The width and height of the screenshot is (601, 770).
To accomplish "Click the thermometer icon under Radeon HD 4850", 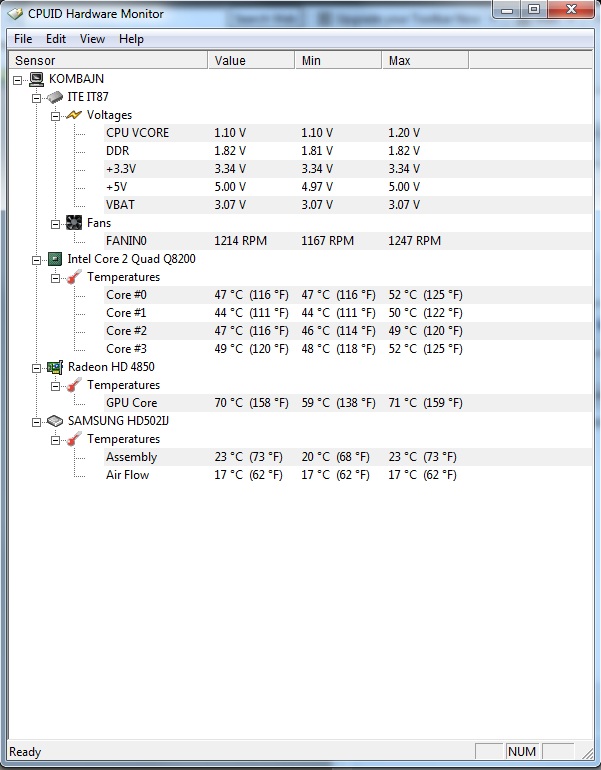I will [74, 385].
